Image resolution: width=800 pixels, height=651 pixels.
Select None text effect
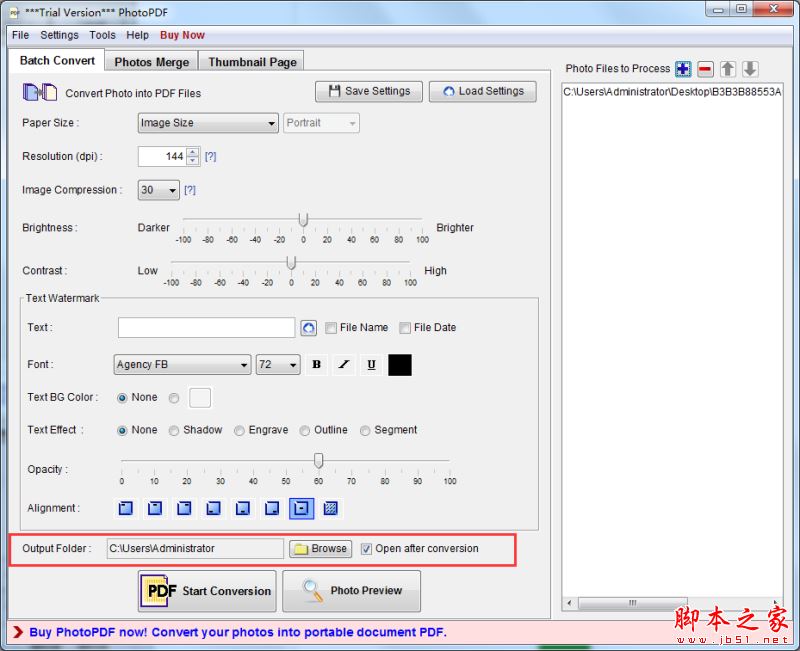point(122,431)
